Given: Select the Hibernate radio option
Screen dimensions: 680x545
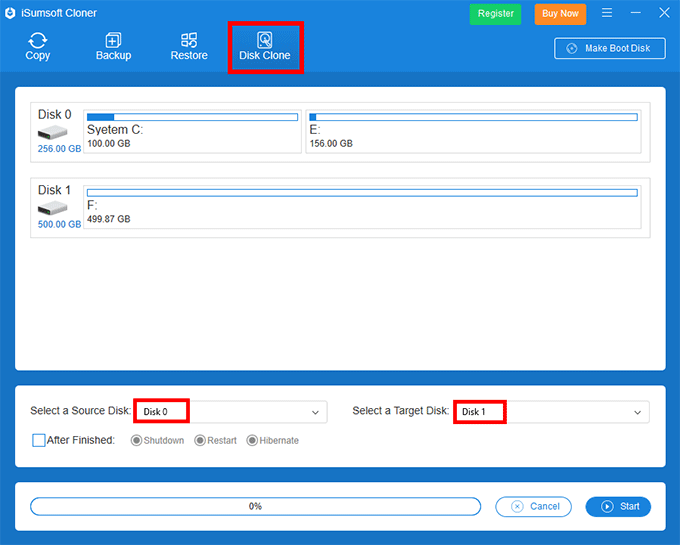Looking at the screenshot, I should coord(273,441).
